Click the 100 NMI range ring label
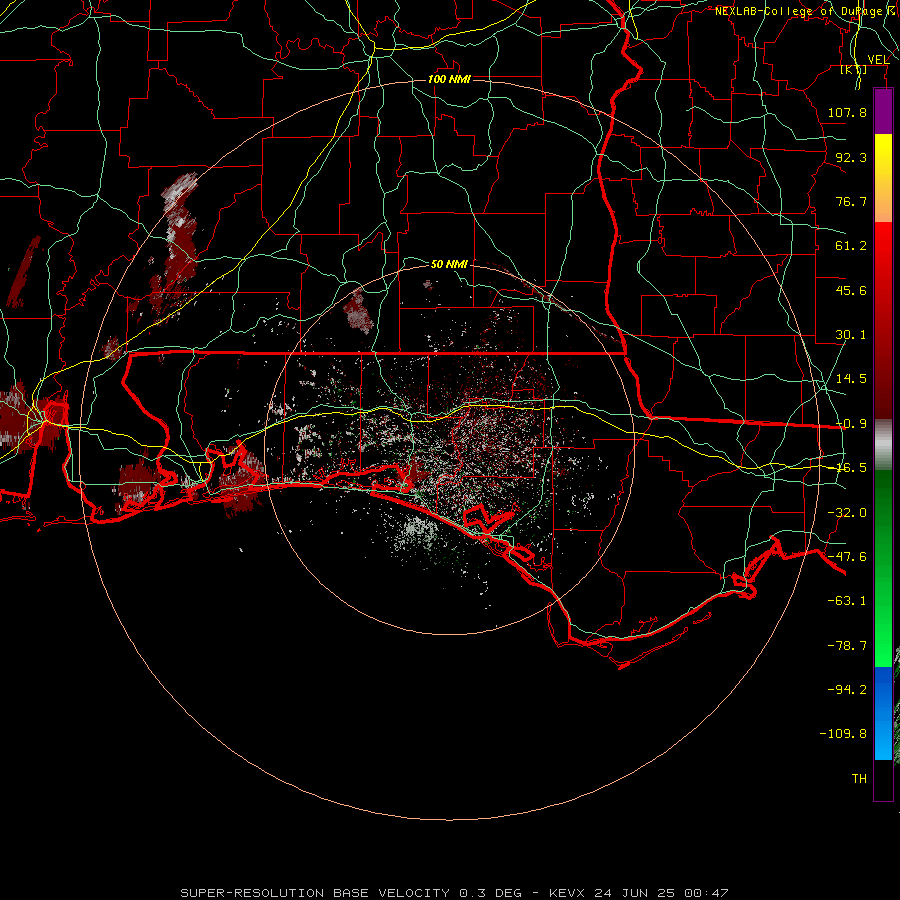The image size is (900, 900). coord(449,79)
